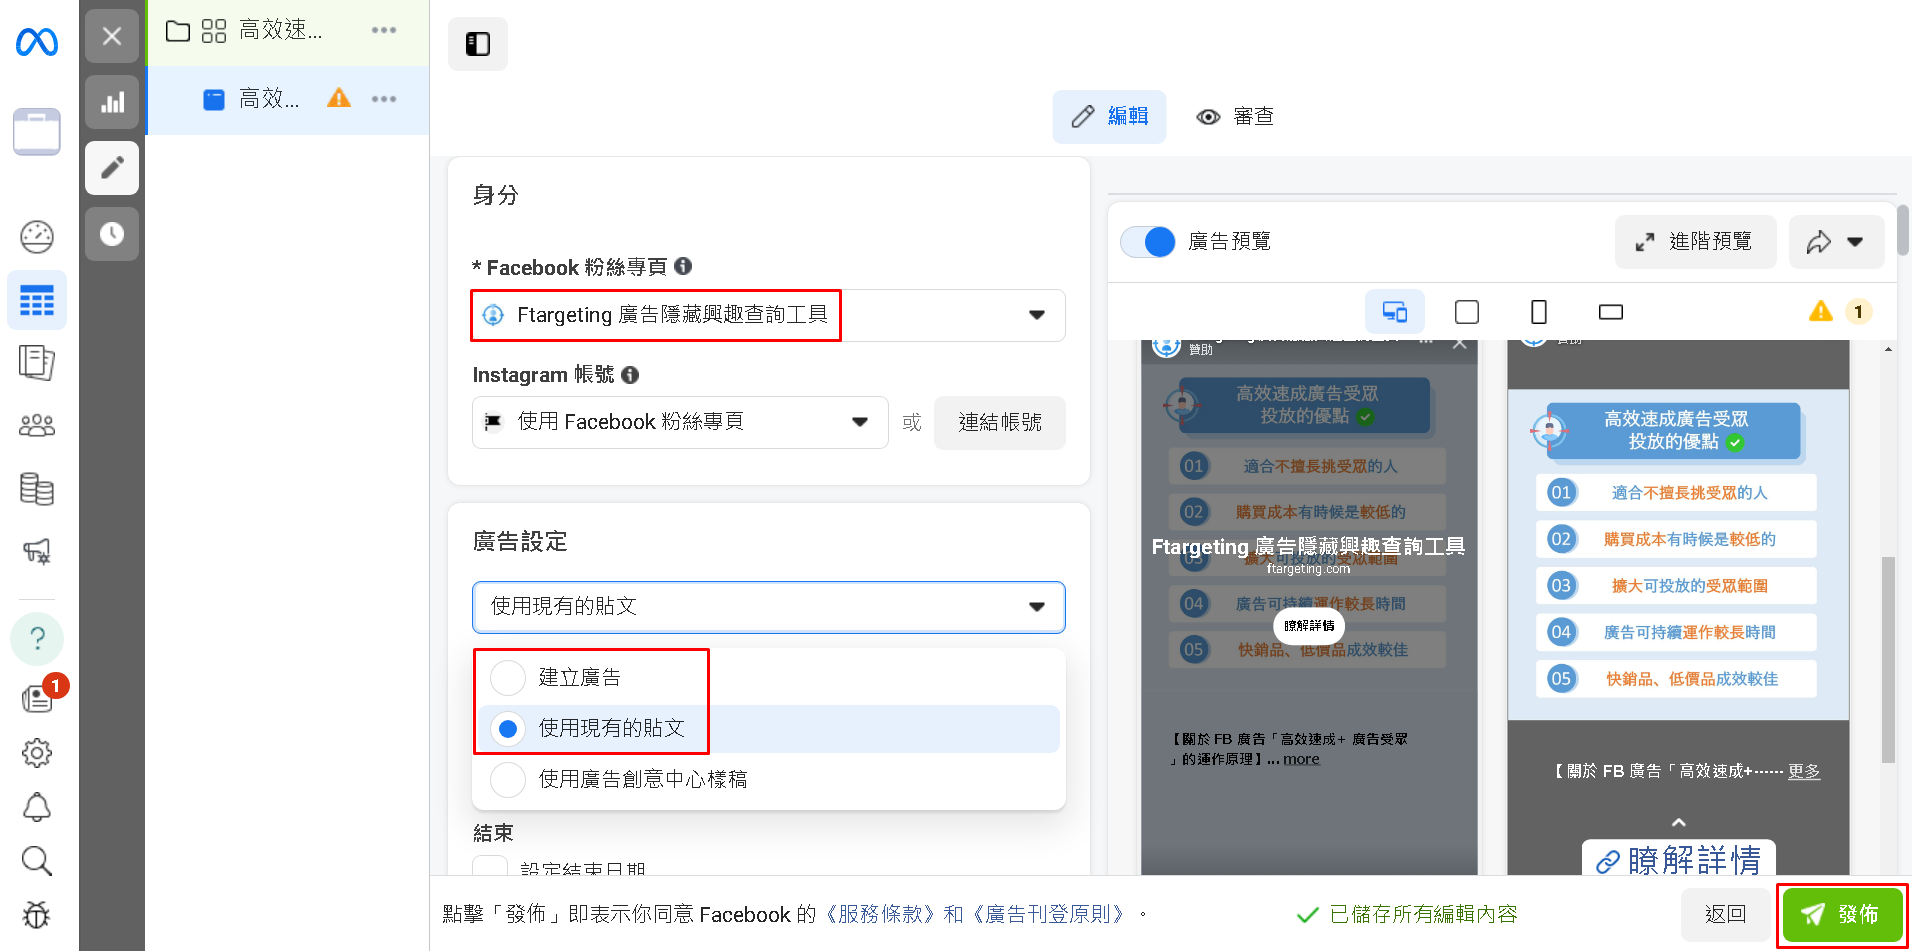Open the megaphone ad settings icon
Viewport: 1912px width, 951px height.
(x=37, y=551)
